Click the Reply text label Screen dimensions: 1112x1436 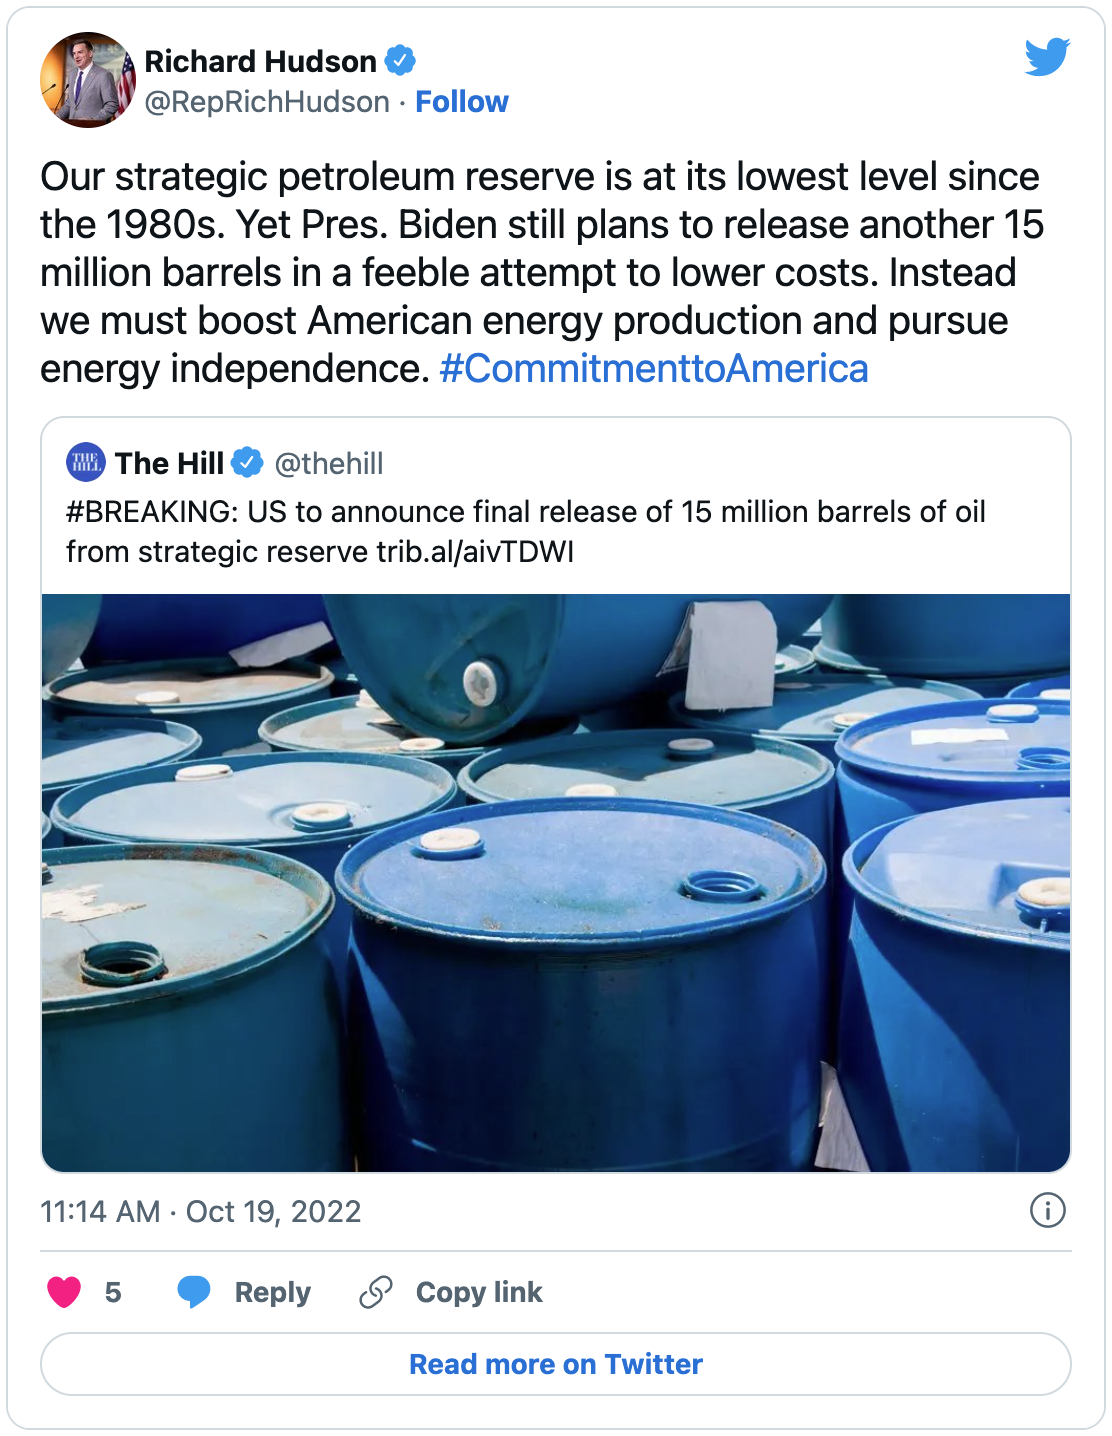[x=273, y=1292]
